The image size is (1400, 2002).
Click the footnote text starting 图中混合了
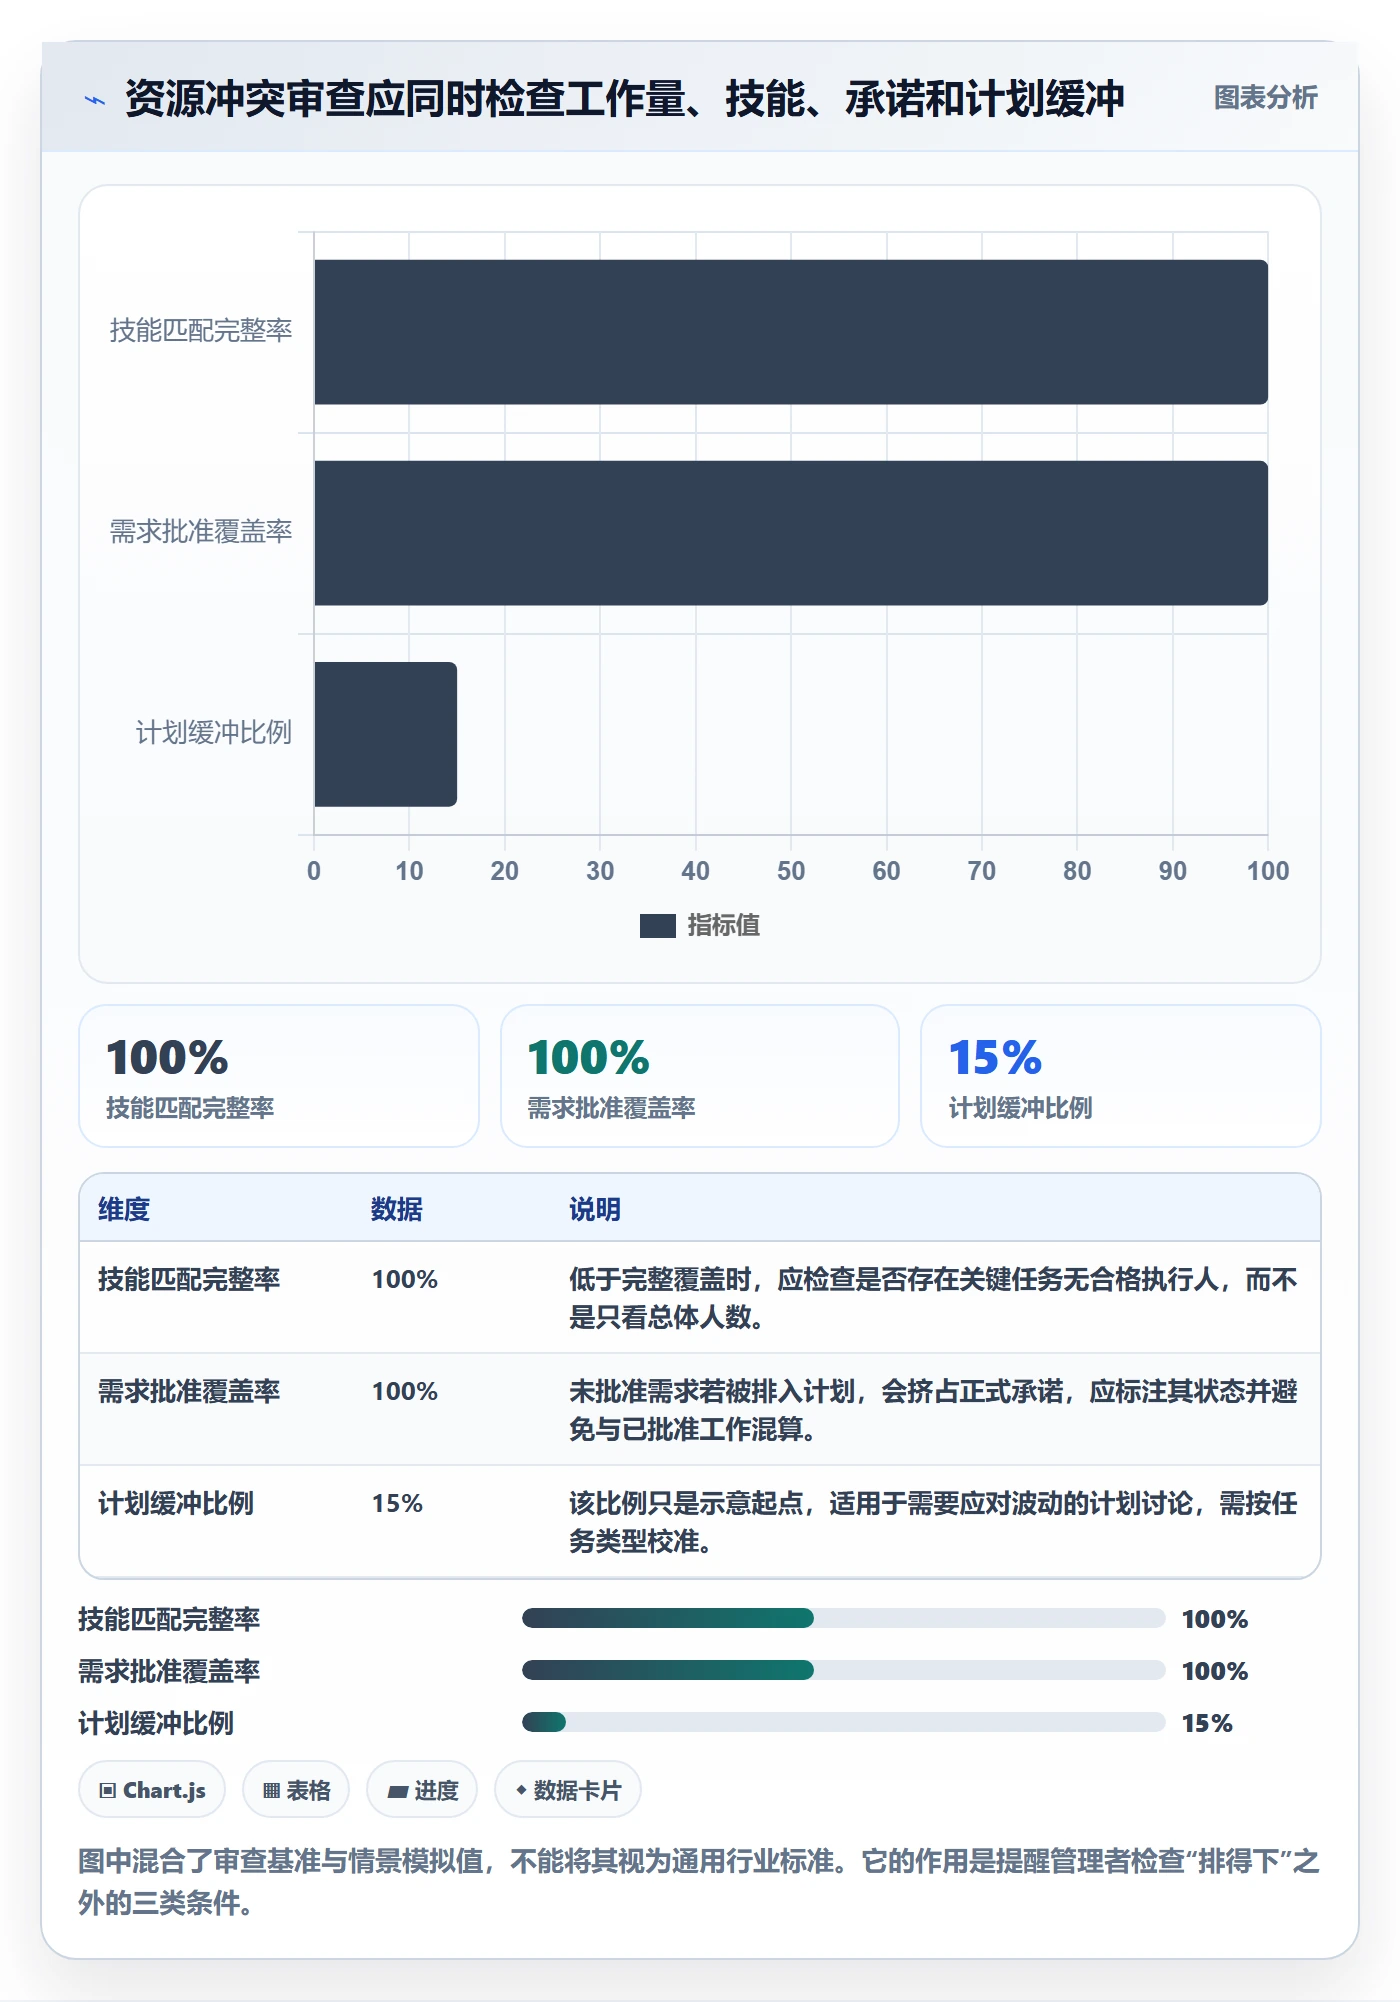(x=699, y=1882)
